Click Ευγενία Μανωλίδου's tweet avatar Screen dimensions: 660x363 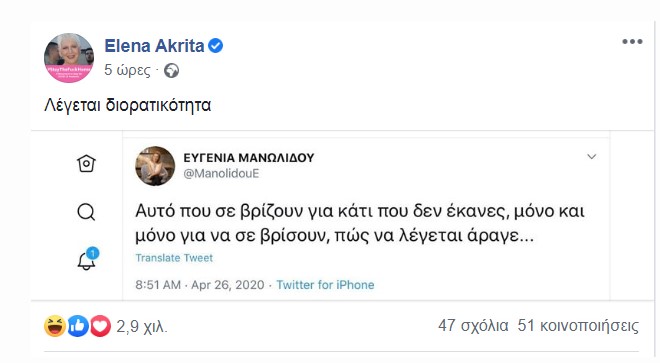pyautogui.click(x=155, y=166)
